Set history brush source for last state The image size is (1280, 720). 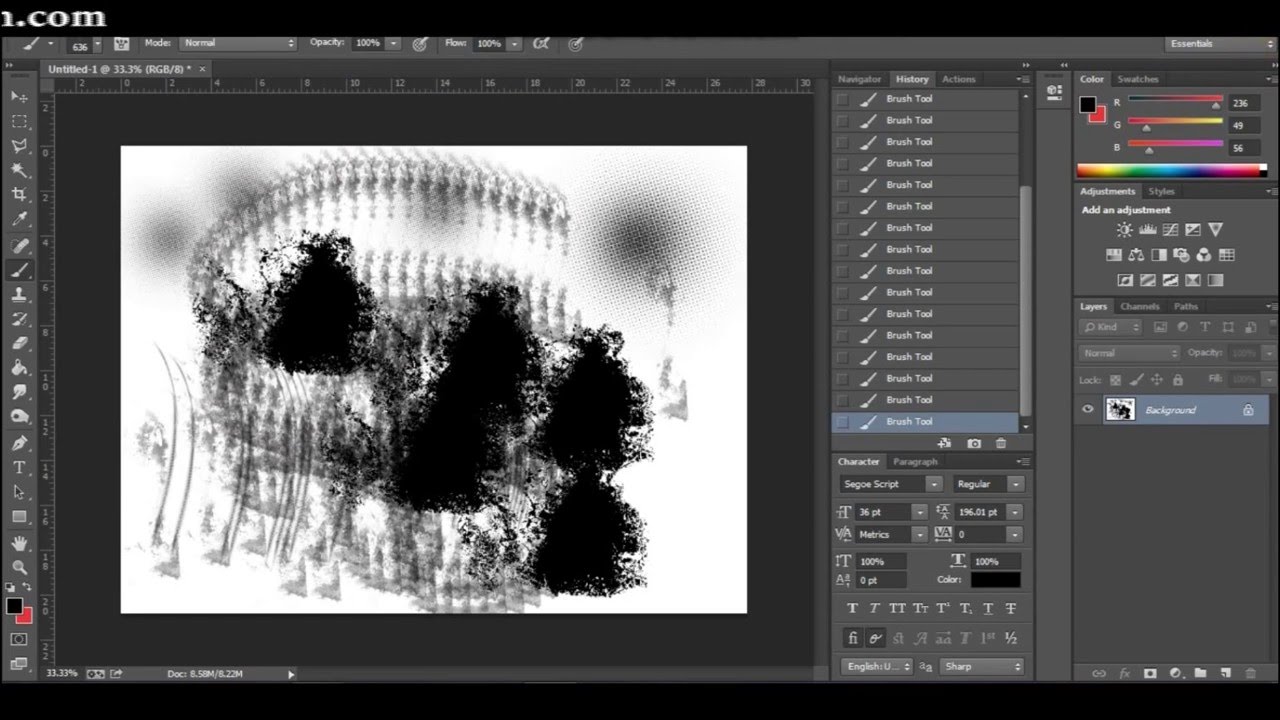[842, 422]
